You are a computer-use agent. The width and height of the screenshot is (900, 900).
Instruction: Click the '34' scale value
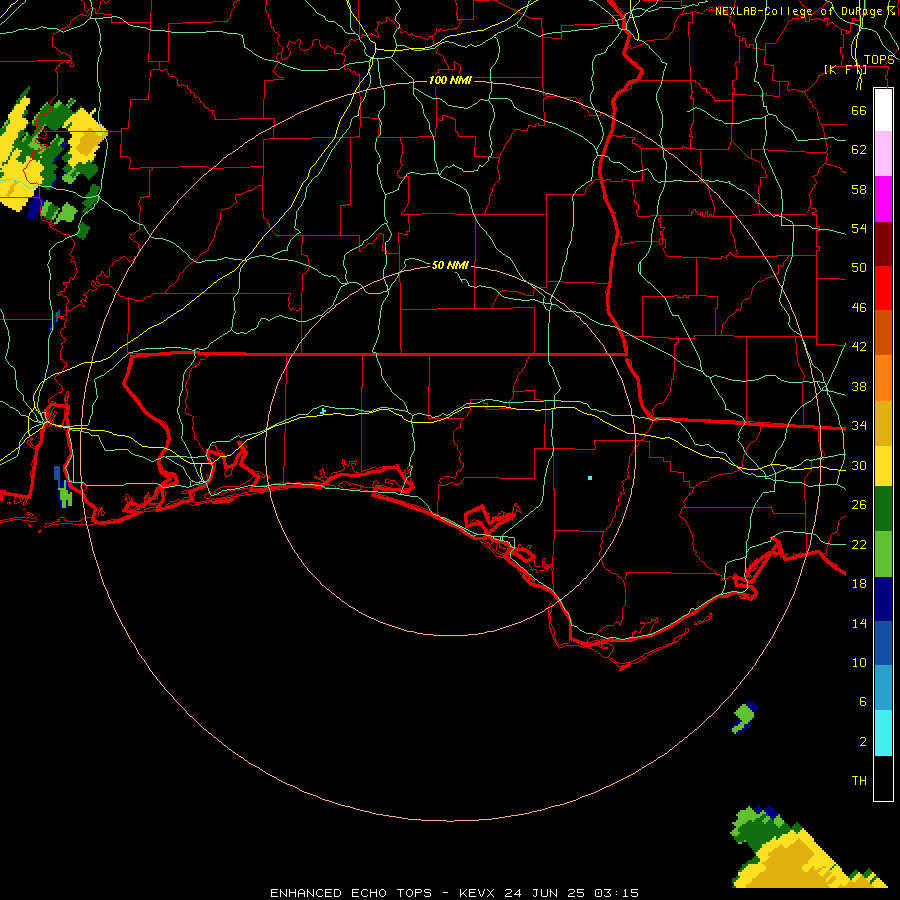[859, 425]
